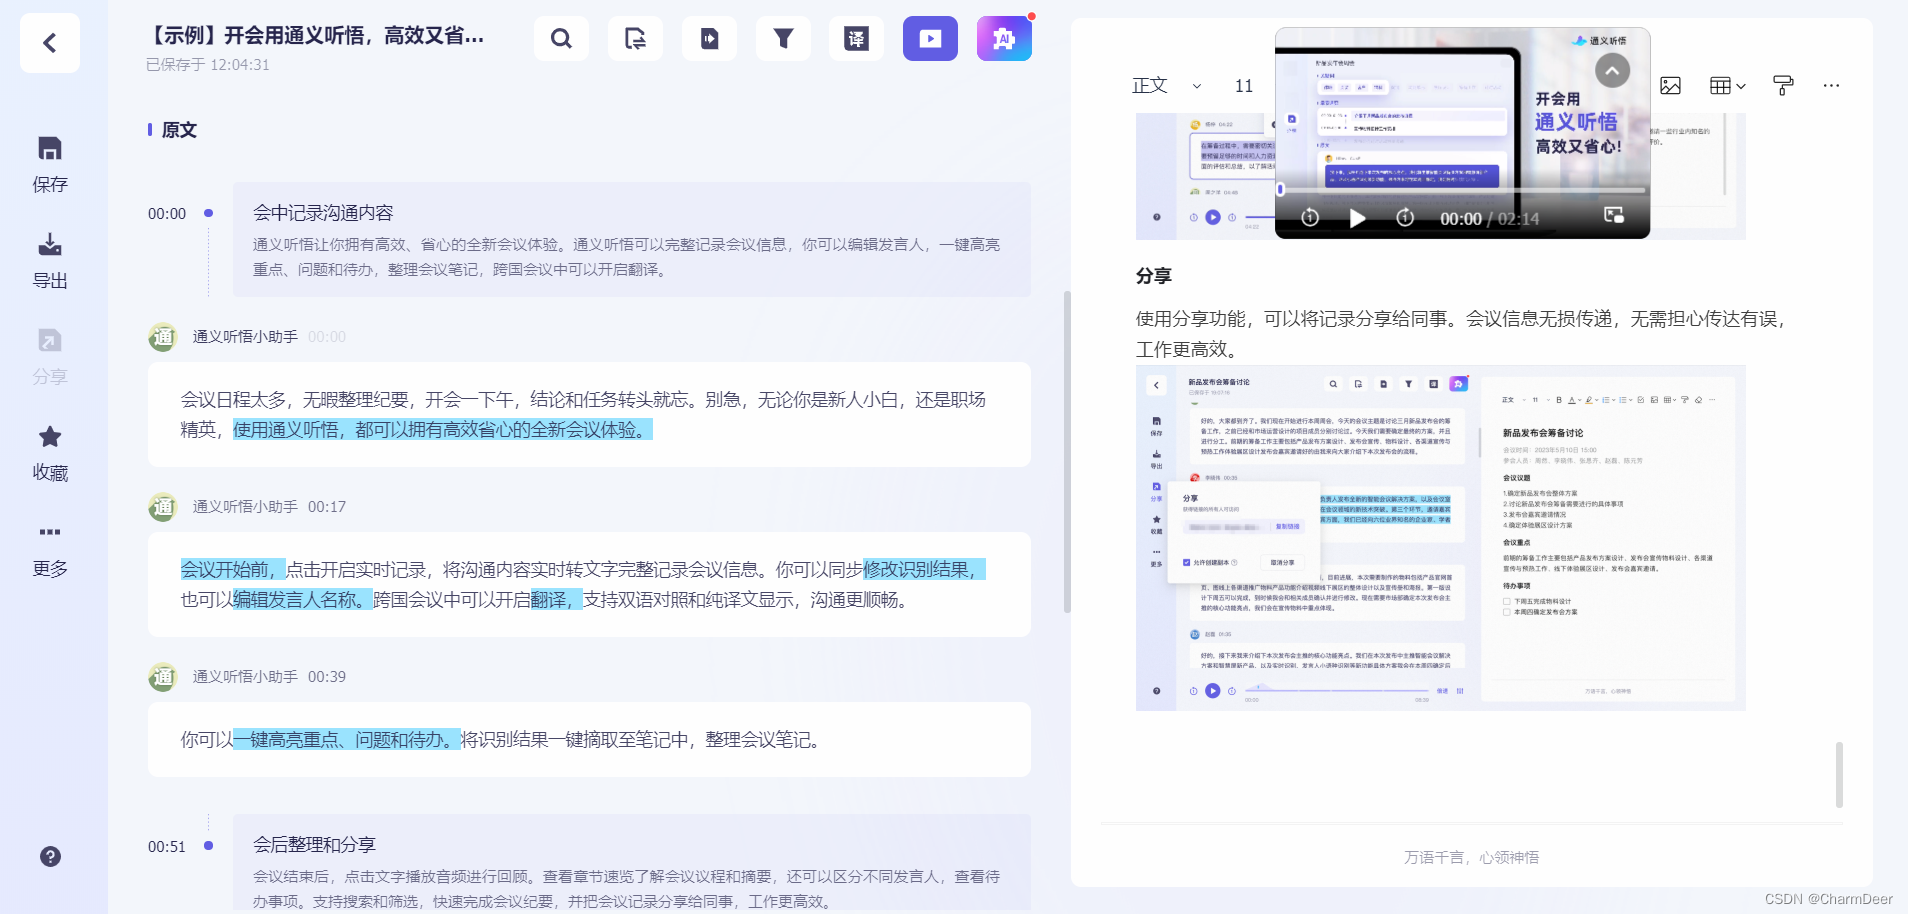Rewind the video with the back-skip icon

[1310, 218]
